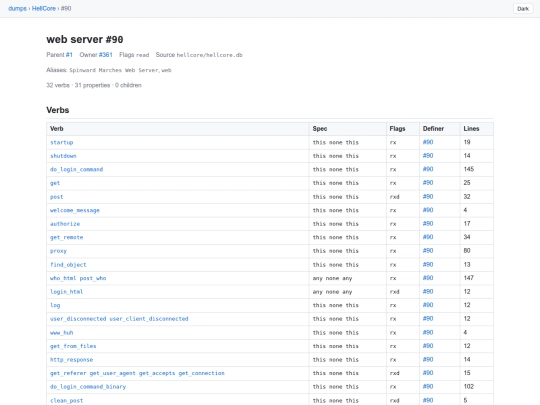The height and width of the screenshot is (405, 540).
Task: Click the aliases text Spinward Marches Web Server
Action: (x=115, y=70)
